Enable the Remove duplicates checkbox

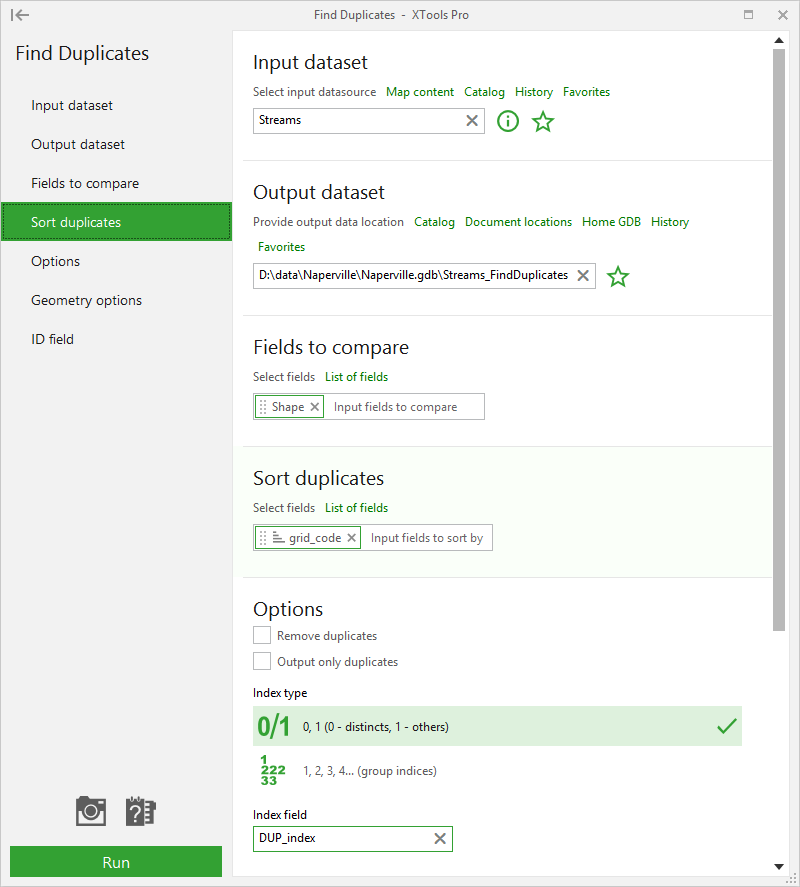click(262, 635)
